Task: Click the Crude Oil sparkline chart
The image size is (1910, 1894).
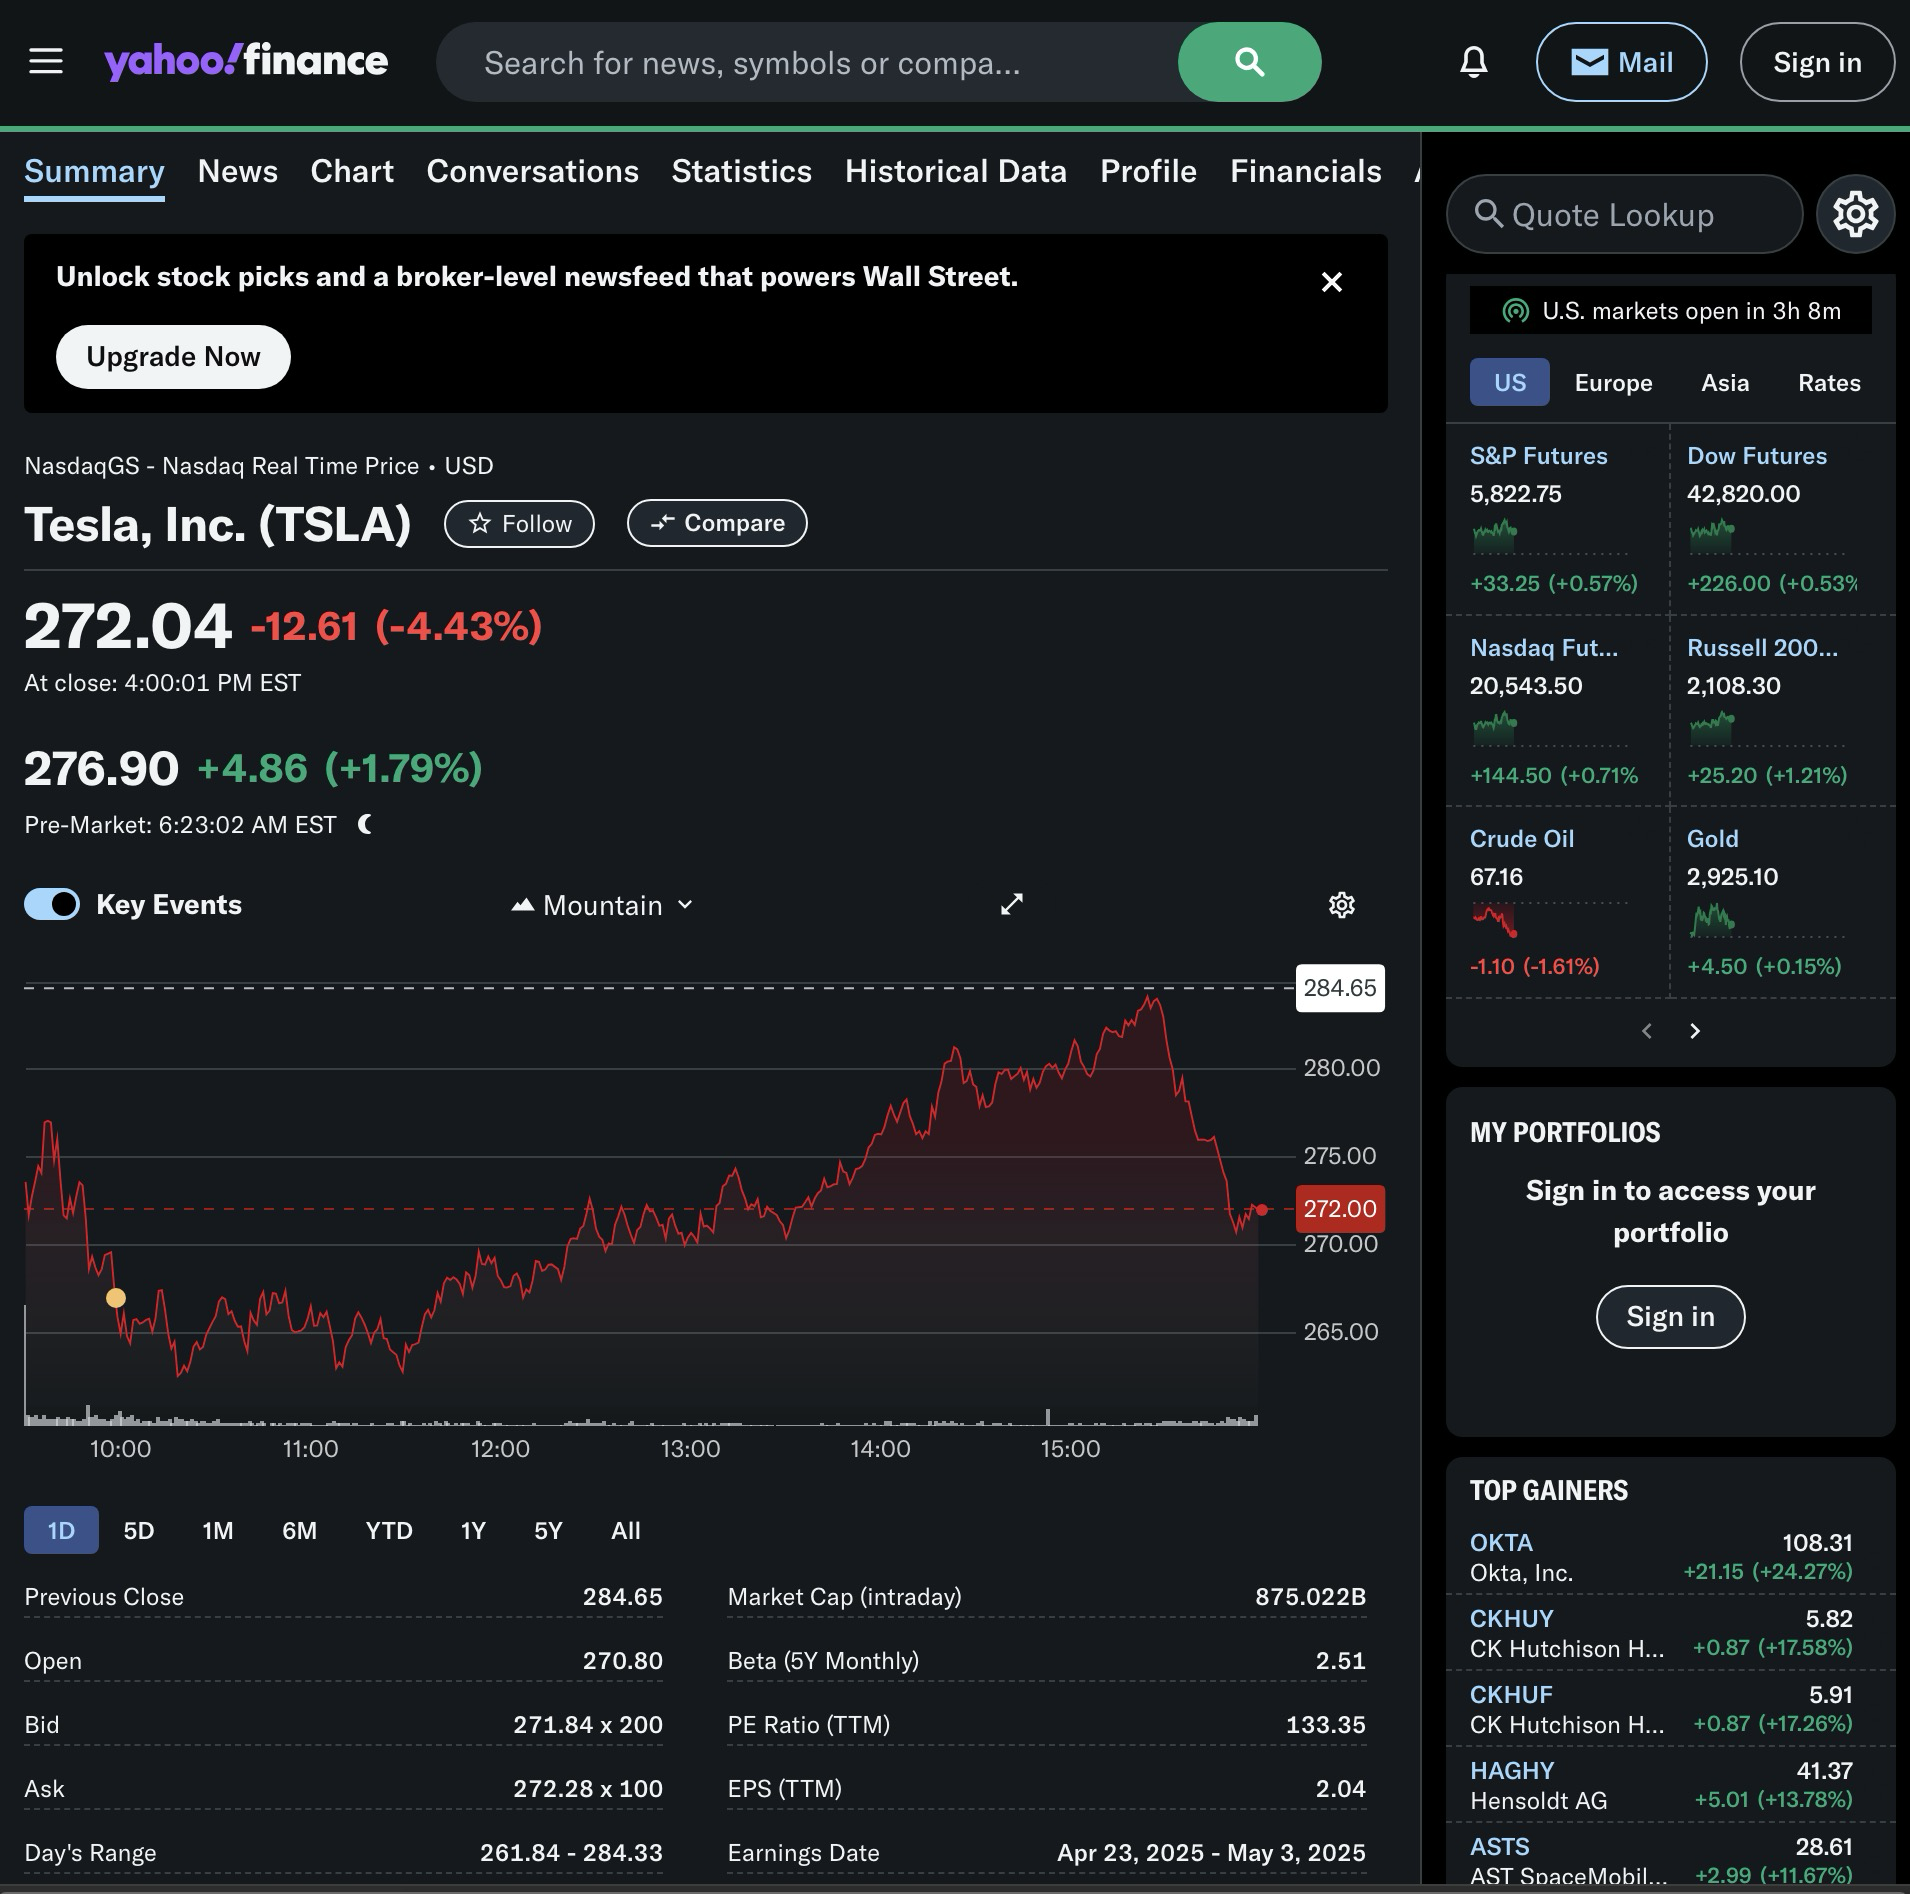Action: click(x=1549, y=919)
